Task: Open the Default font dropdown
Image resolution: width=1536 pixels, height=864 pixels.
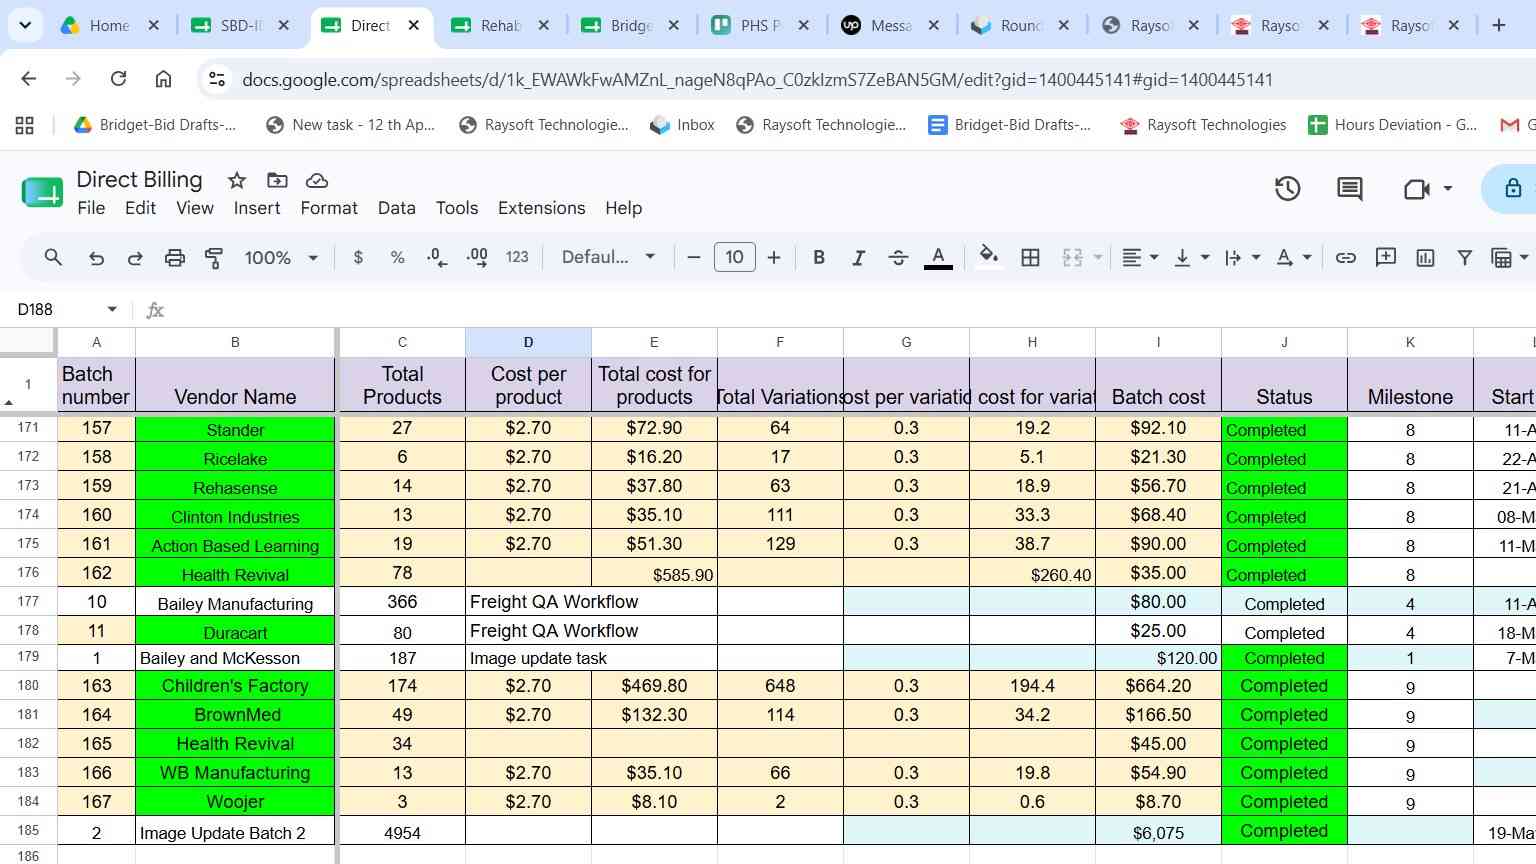Action: [608, 257]
